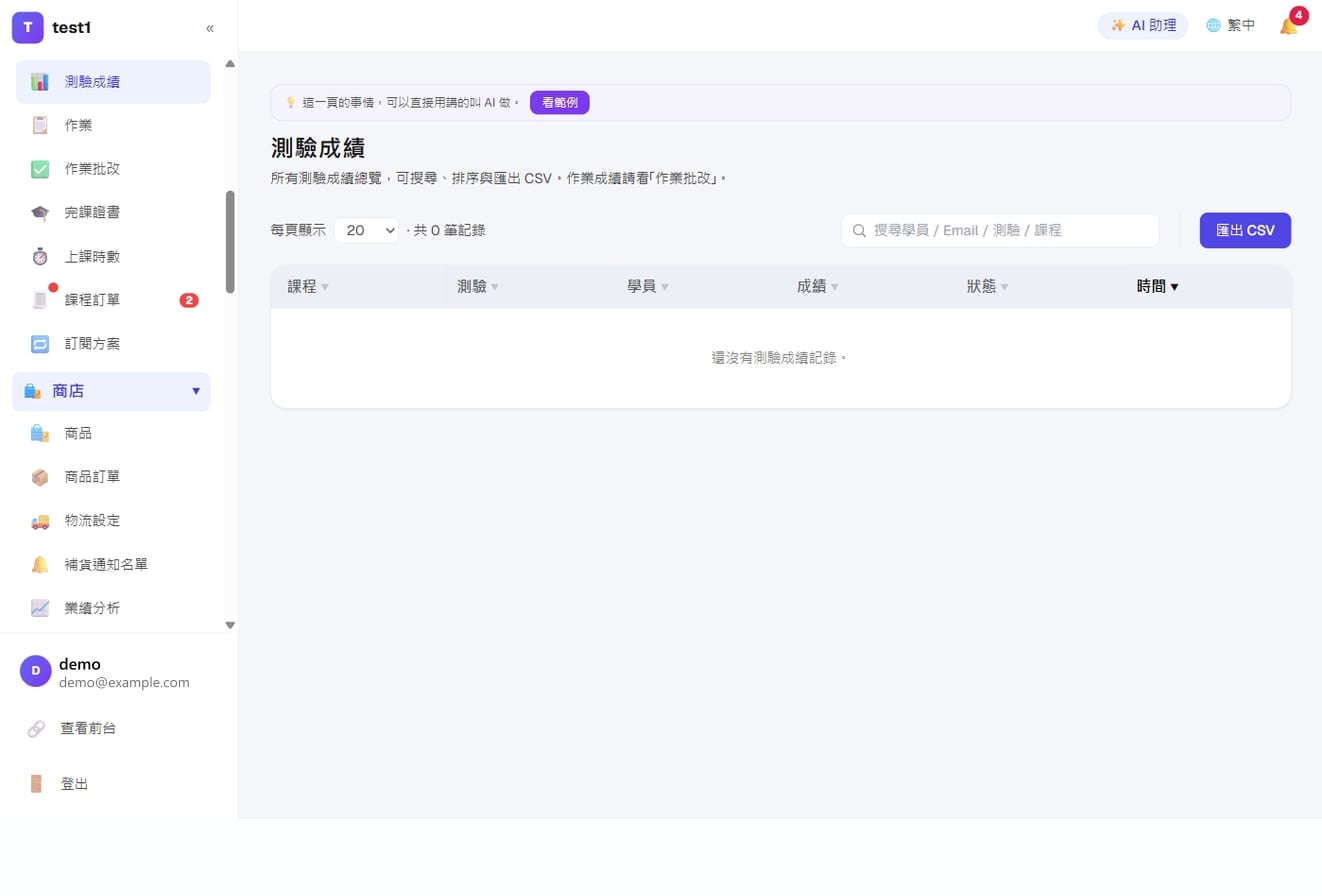Sort table by 學員 column
This screenshot has height=896, width=1322.
click(x=648, y=287)
